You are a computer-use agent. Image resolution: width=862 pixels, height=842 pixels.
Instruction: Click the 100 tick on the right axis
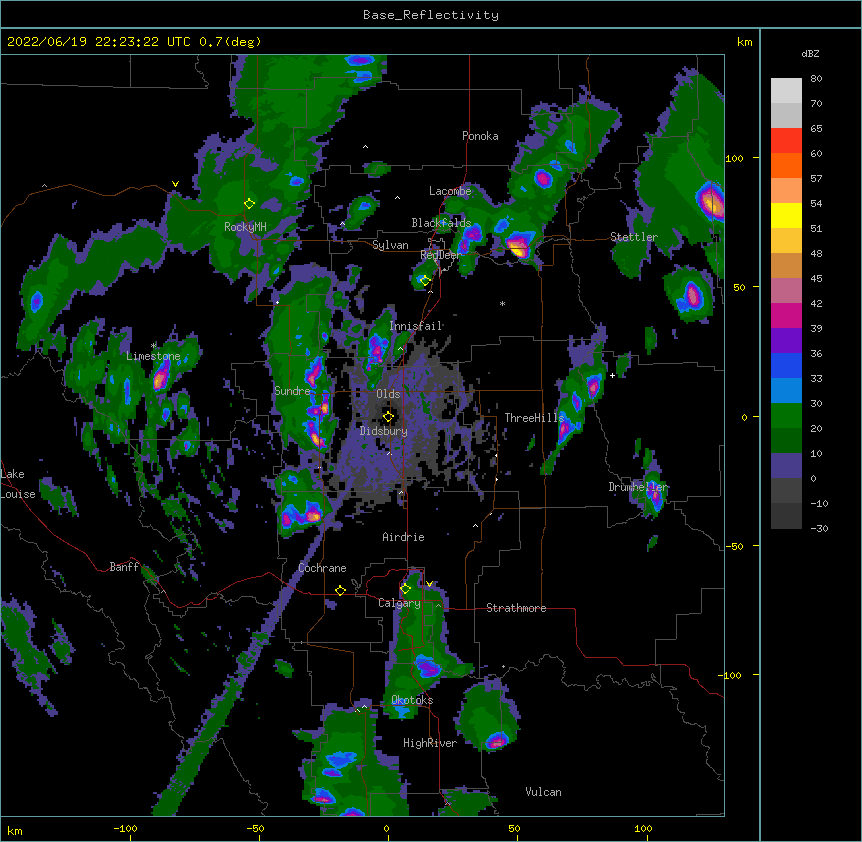(x=734, y=158)
